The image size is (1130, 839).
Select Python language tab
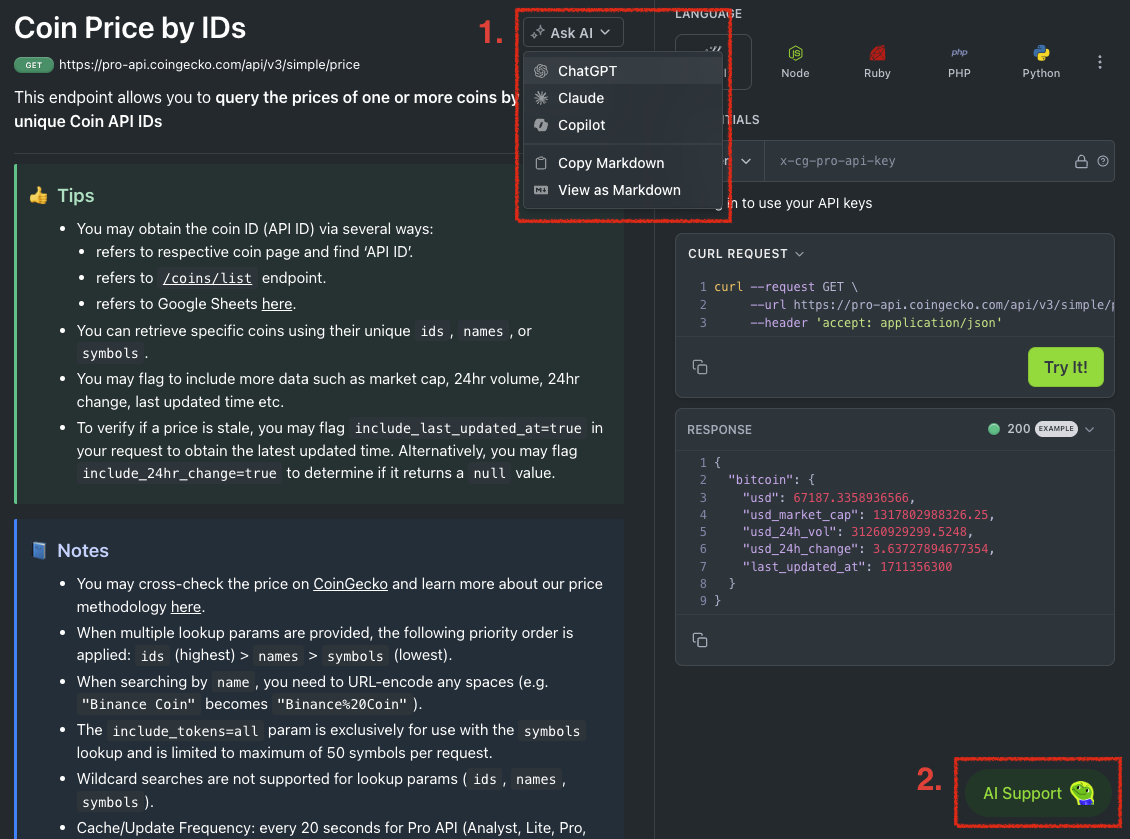pos(1041,62)
